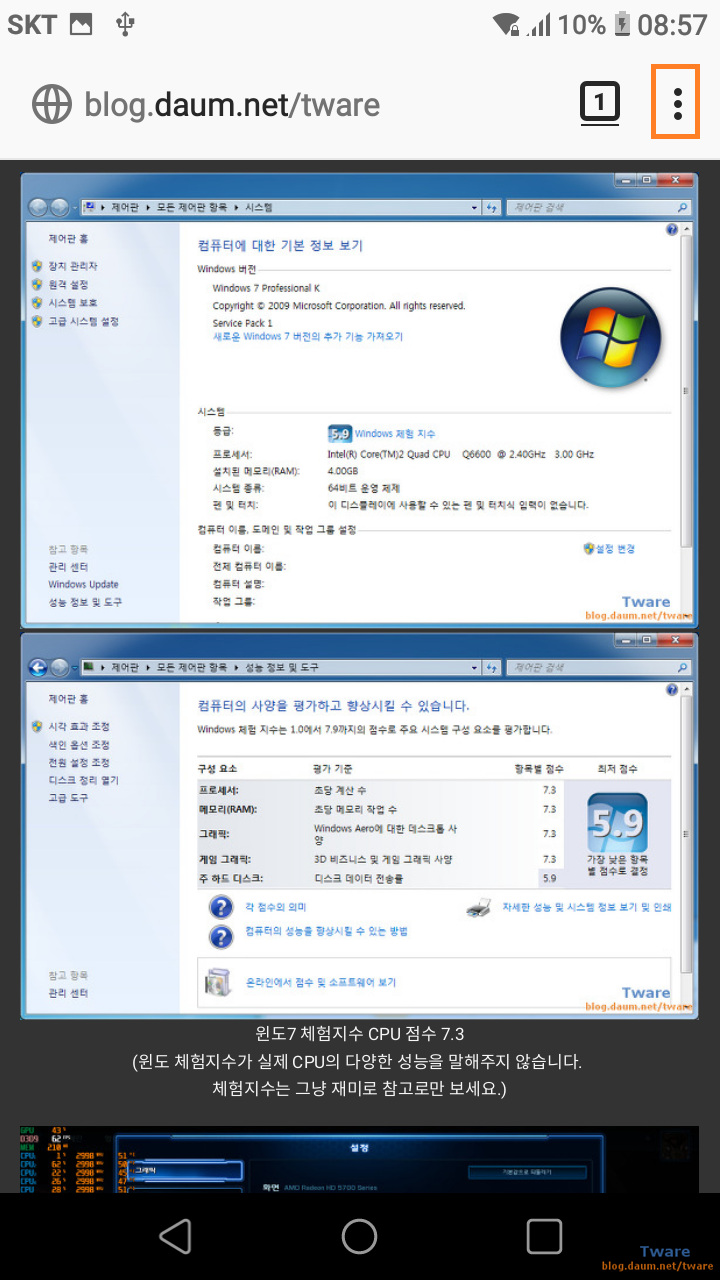The width and height of the screenshot is (720, 1280).
Task: Click help icon in 성능 정보 및 도구 window
Action: 672,689
